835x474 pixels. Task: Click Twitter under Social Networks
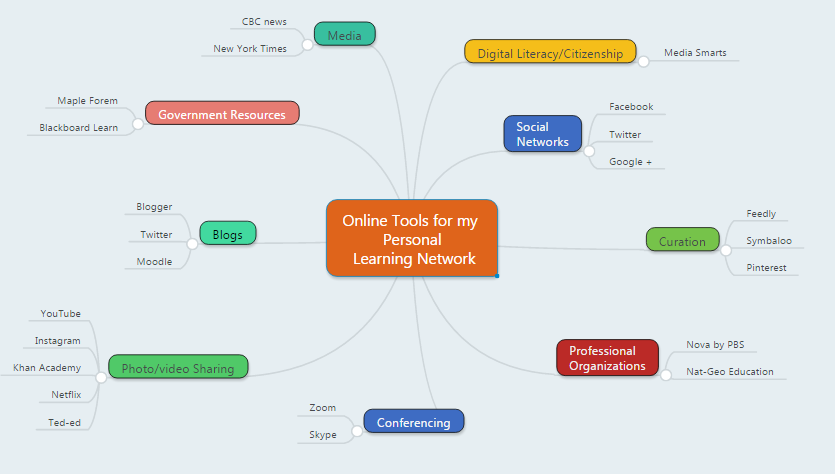tap(625, 135)
